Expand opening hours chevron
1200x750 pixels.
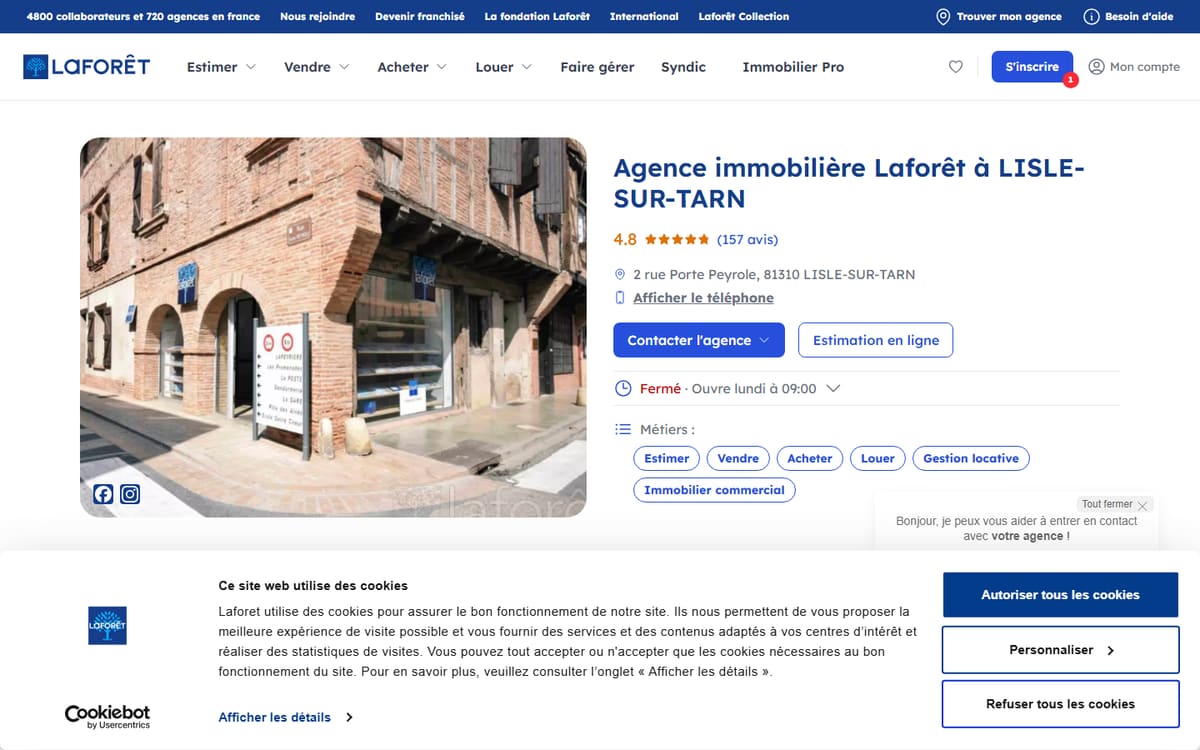(832, 389)
